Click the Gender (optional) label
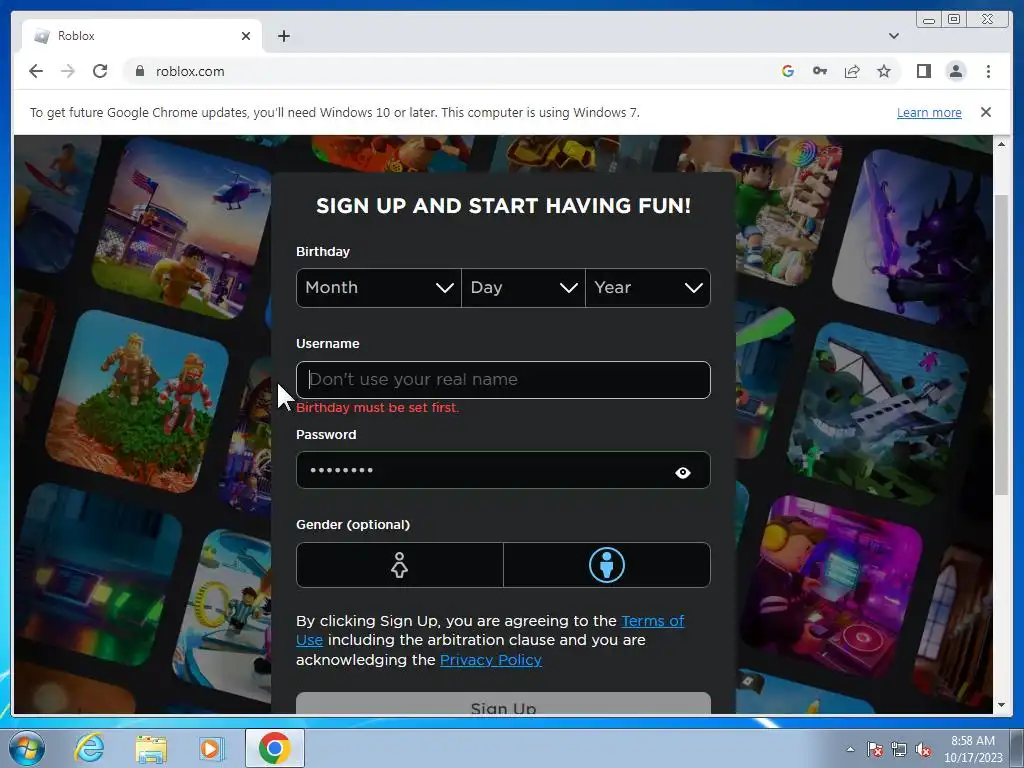Image resolution: width=1024 pixels, height=768 pixels. tap(353, 524)
